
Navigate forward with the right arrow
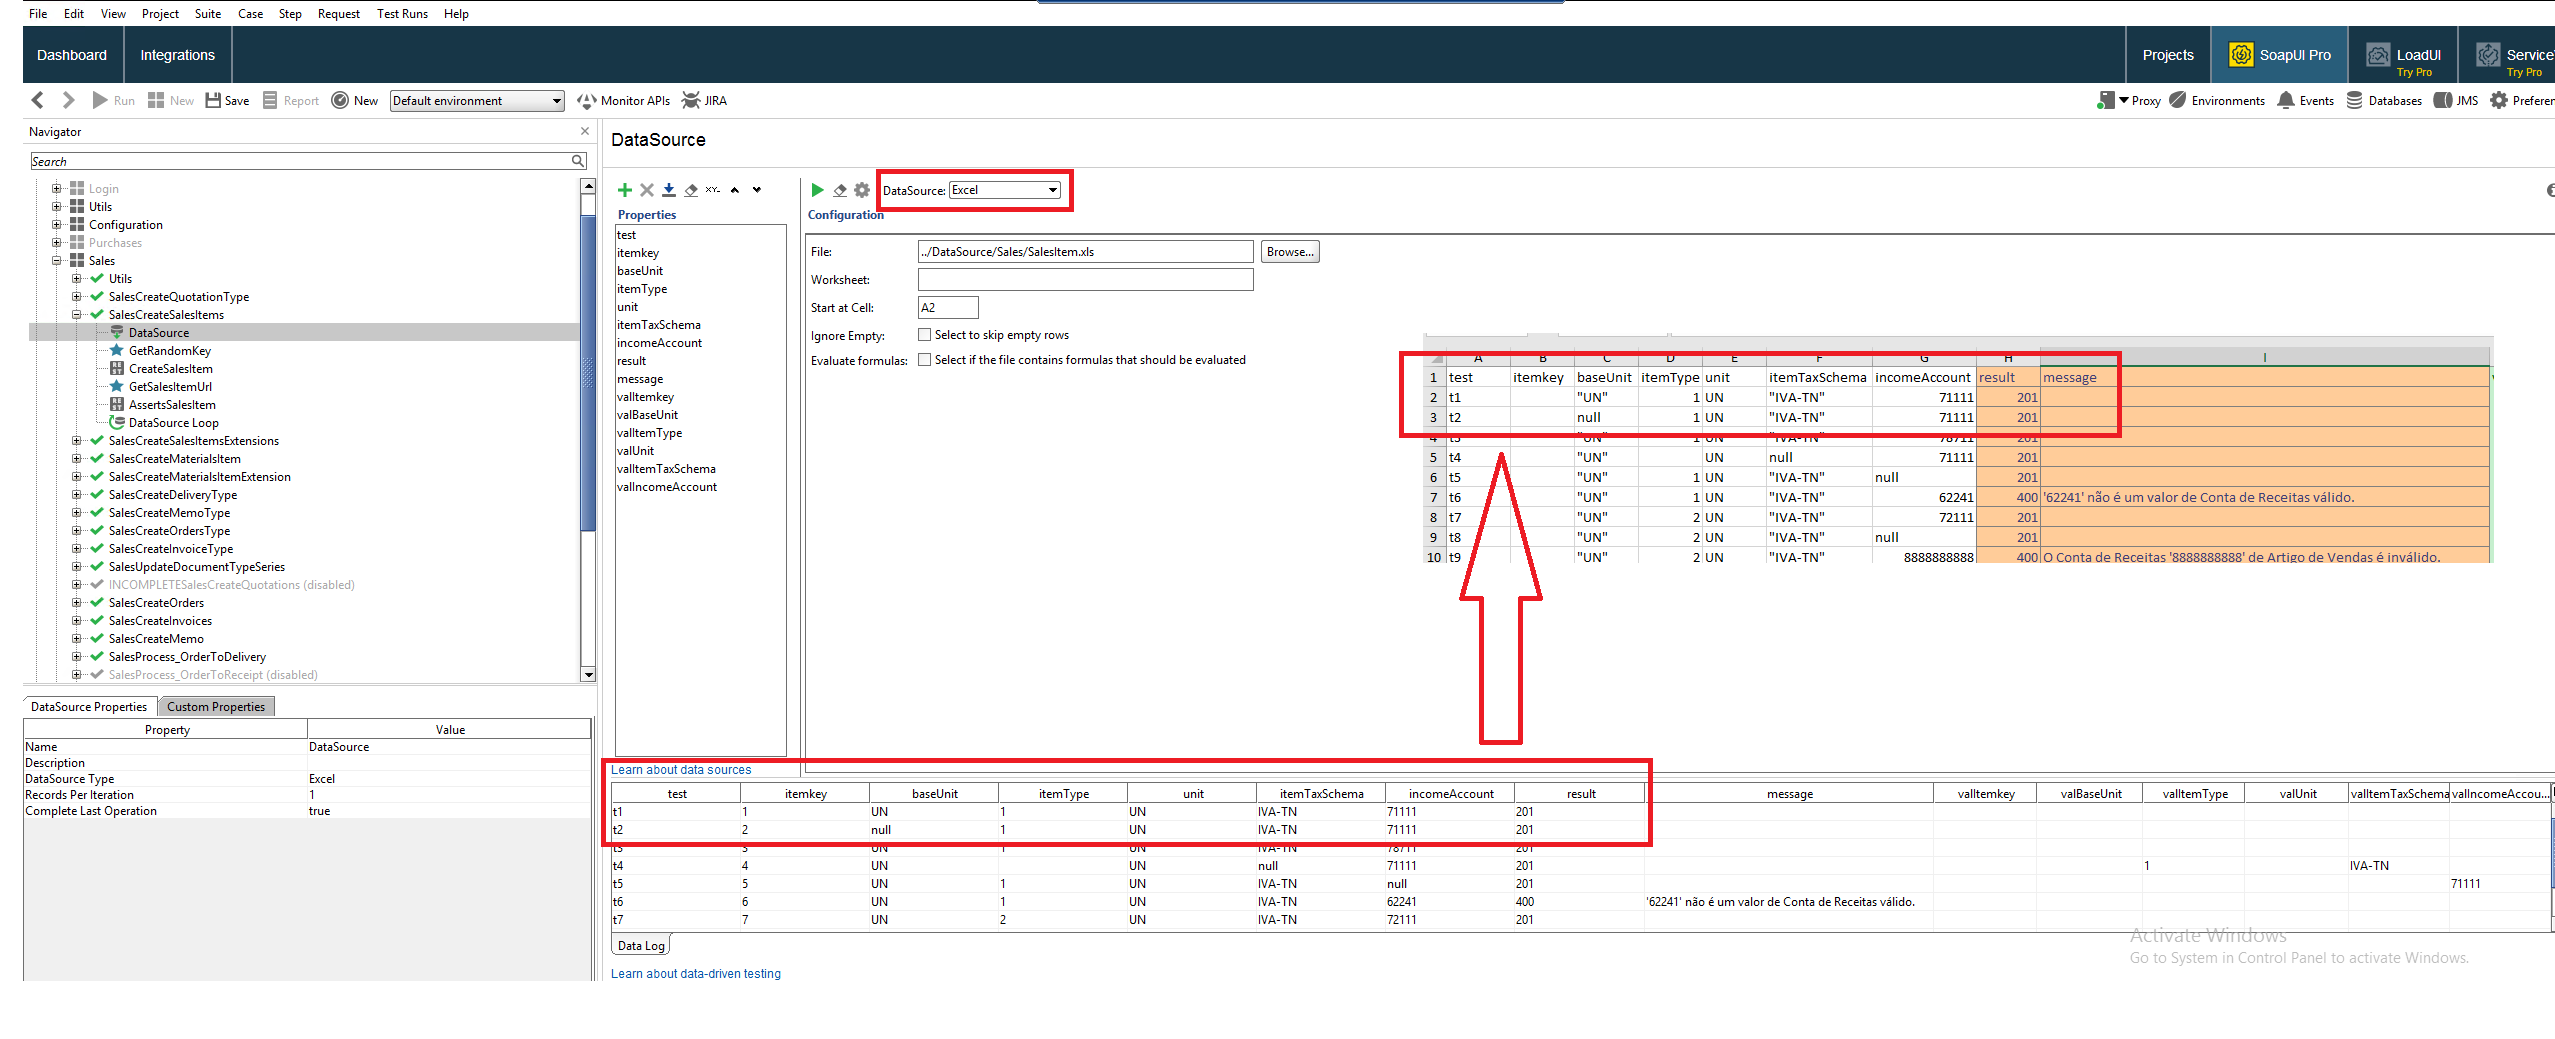(68, 100)
